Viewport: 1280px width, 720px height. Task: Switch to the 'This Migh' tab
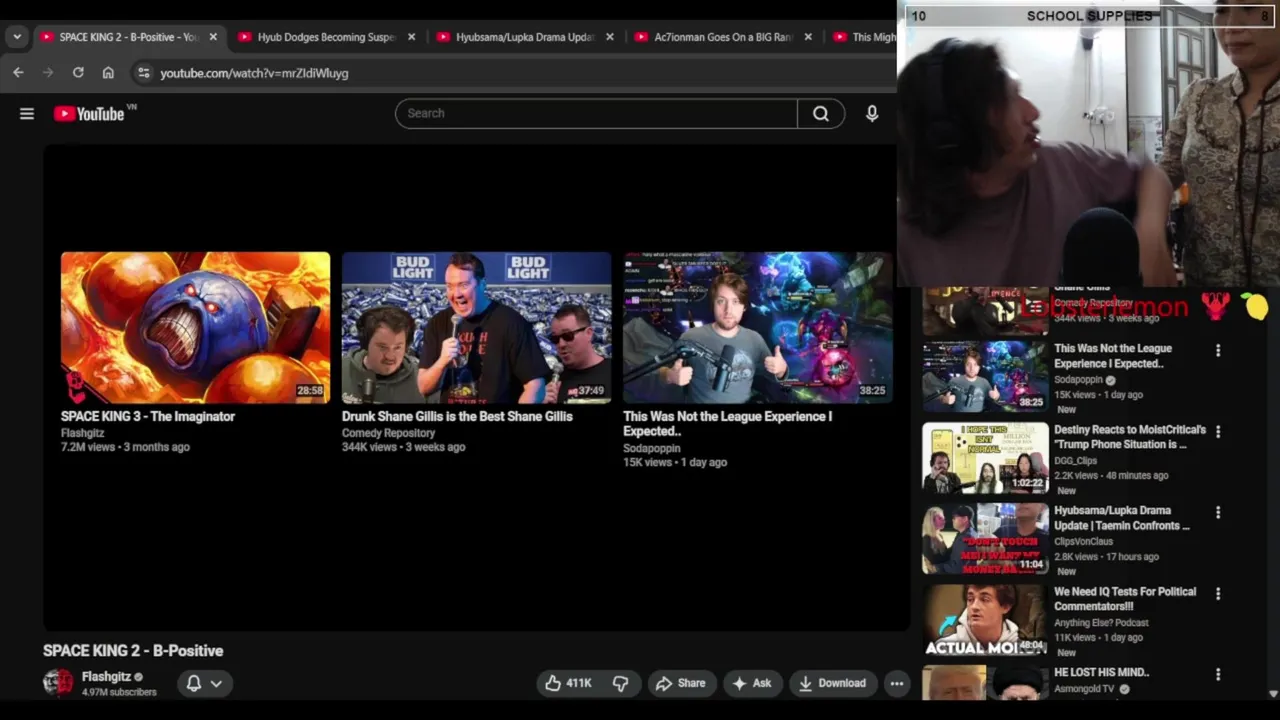point(862,37)
